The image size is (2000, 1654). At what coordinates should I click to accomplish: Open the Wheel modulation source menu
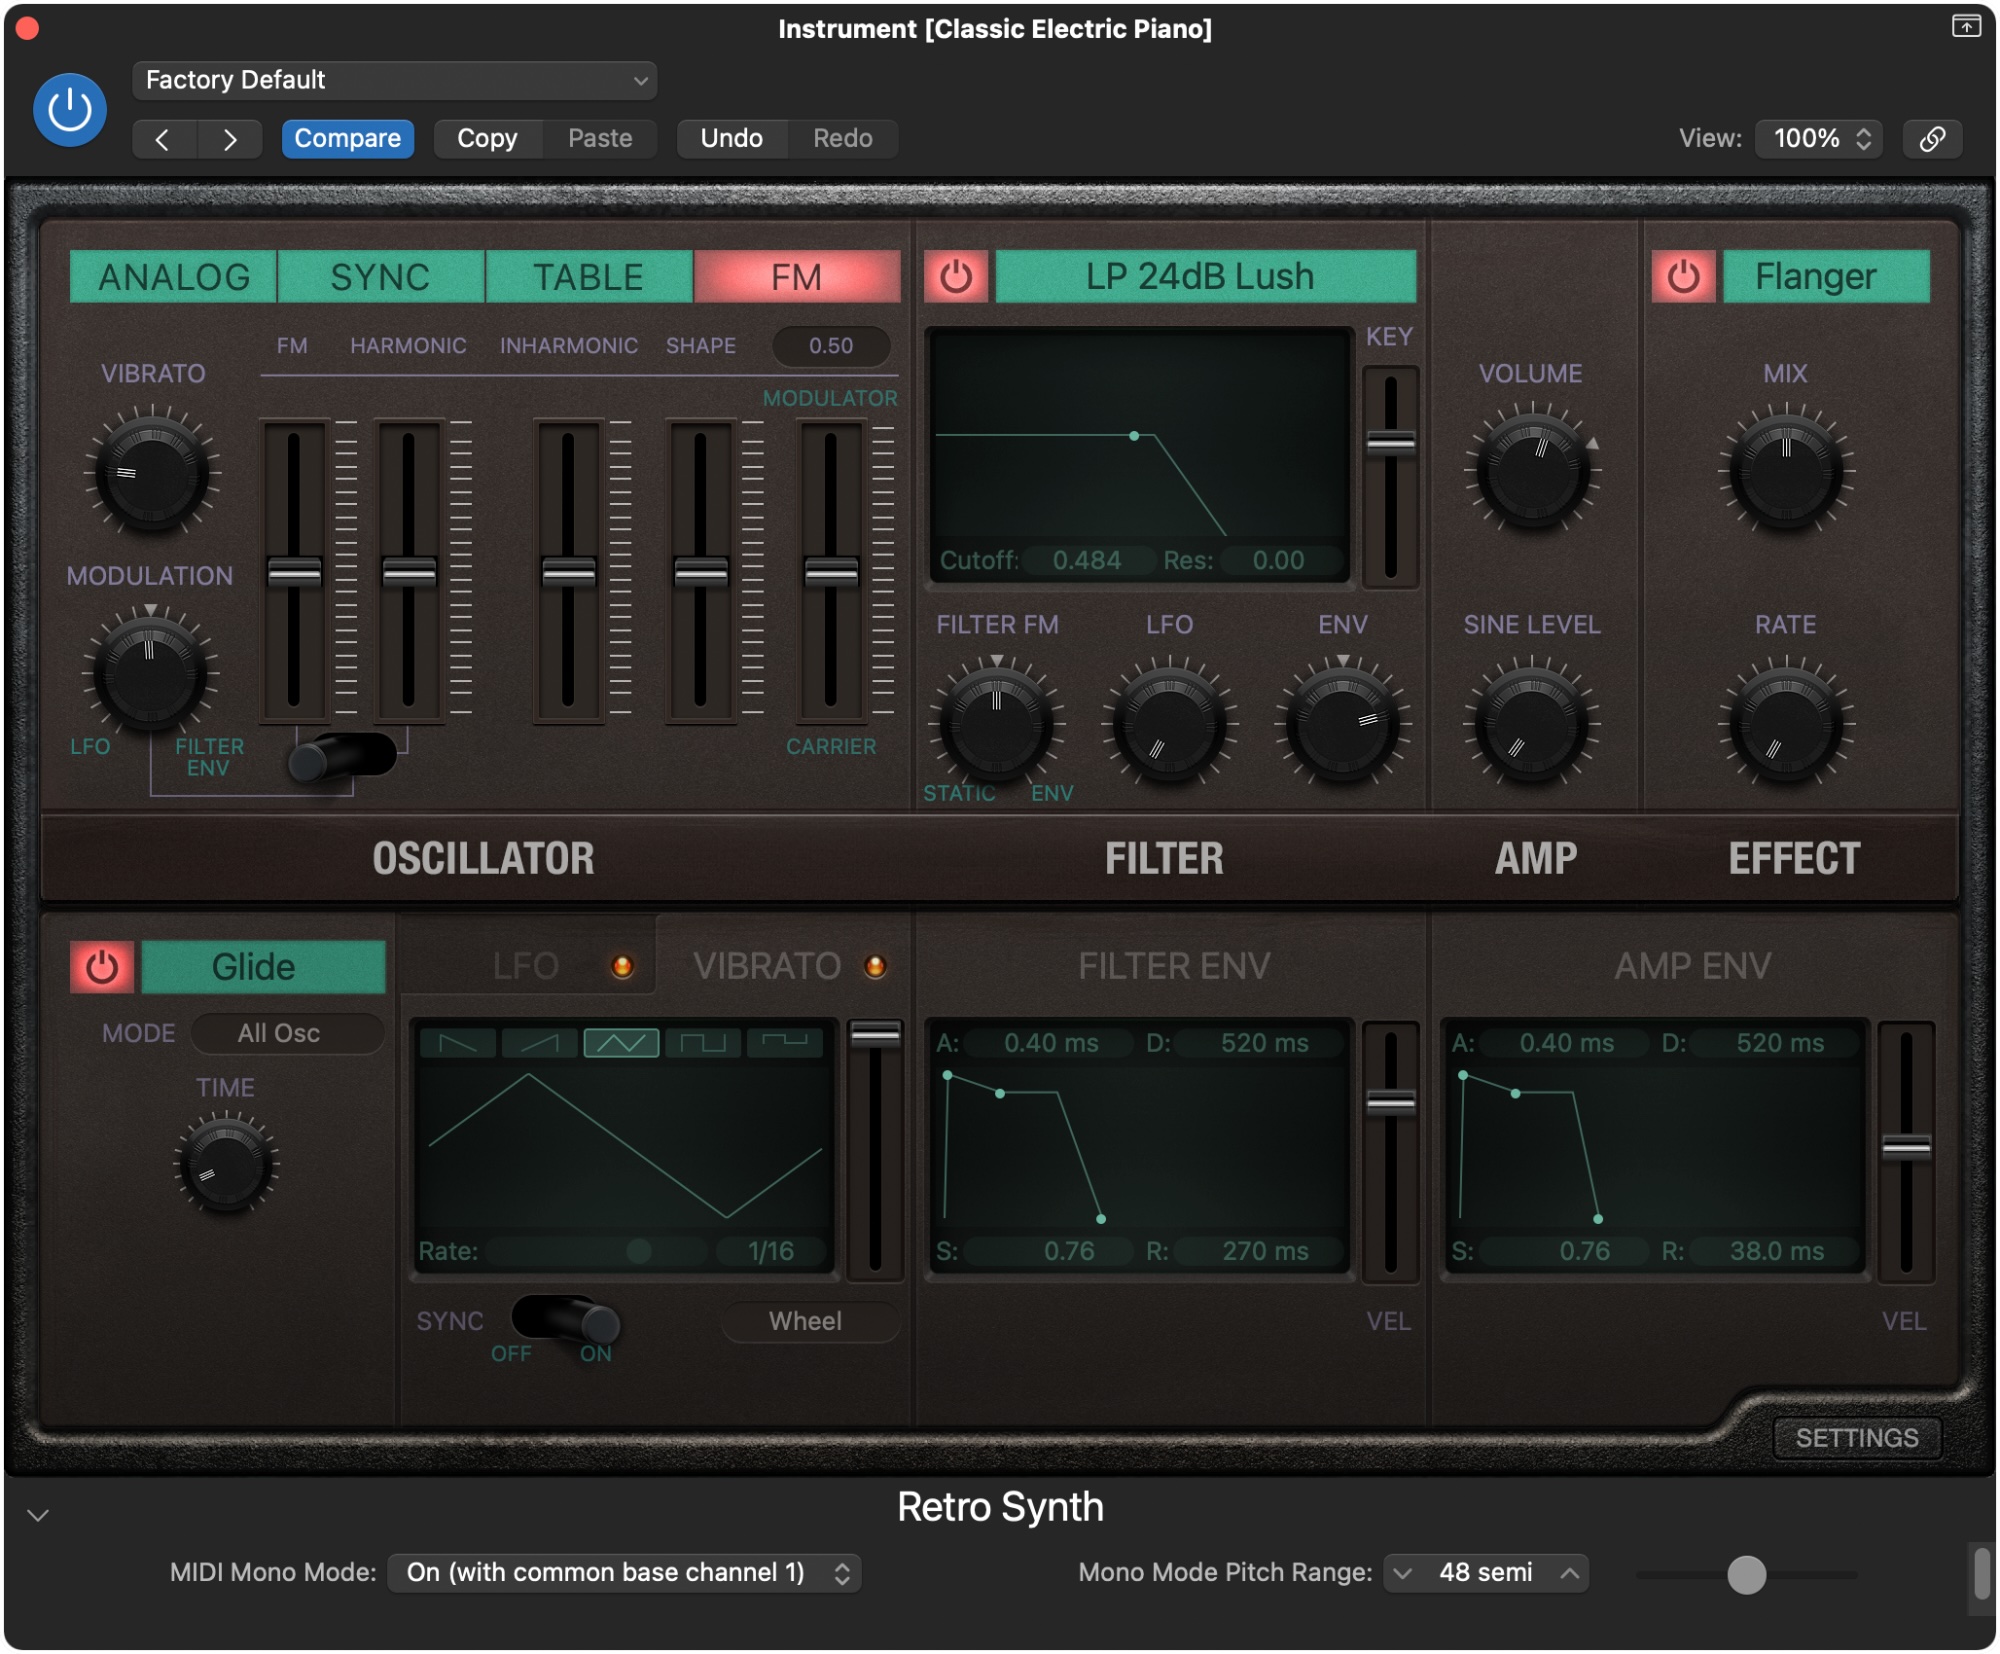pyautogui.click(x=810, y=1321)
